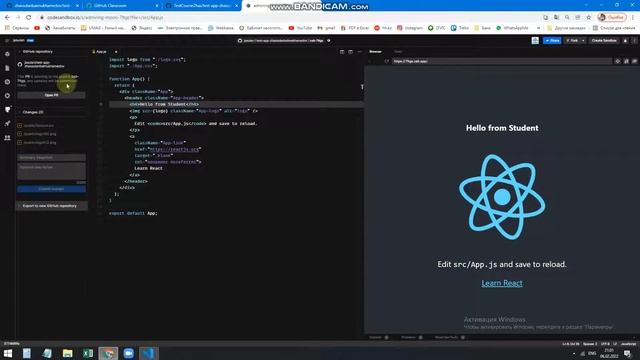Open Visual Studio Code from taskbar
640x360 pixels.
click(149, 353)
